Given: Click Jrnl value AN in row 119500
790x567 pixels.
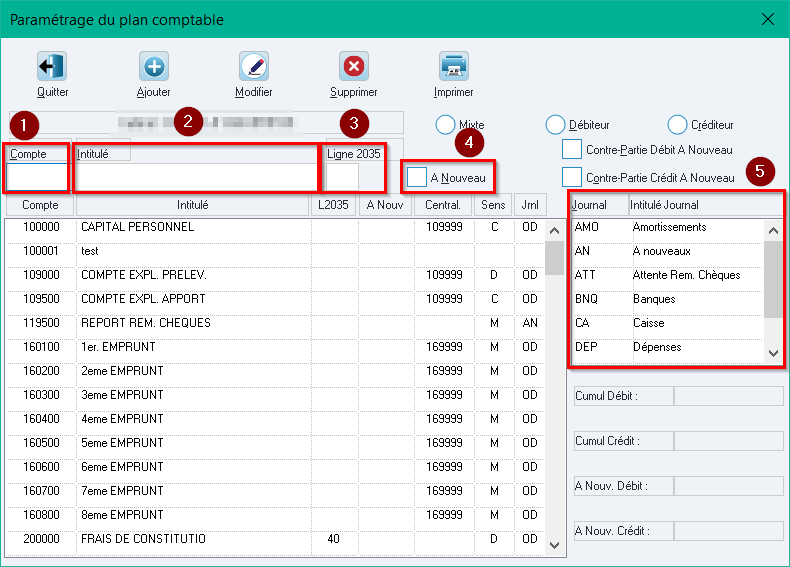Looking at the screenshot, I should (x=530, y=323).
